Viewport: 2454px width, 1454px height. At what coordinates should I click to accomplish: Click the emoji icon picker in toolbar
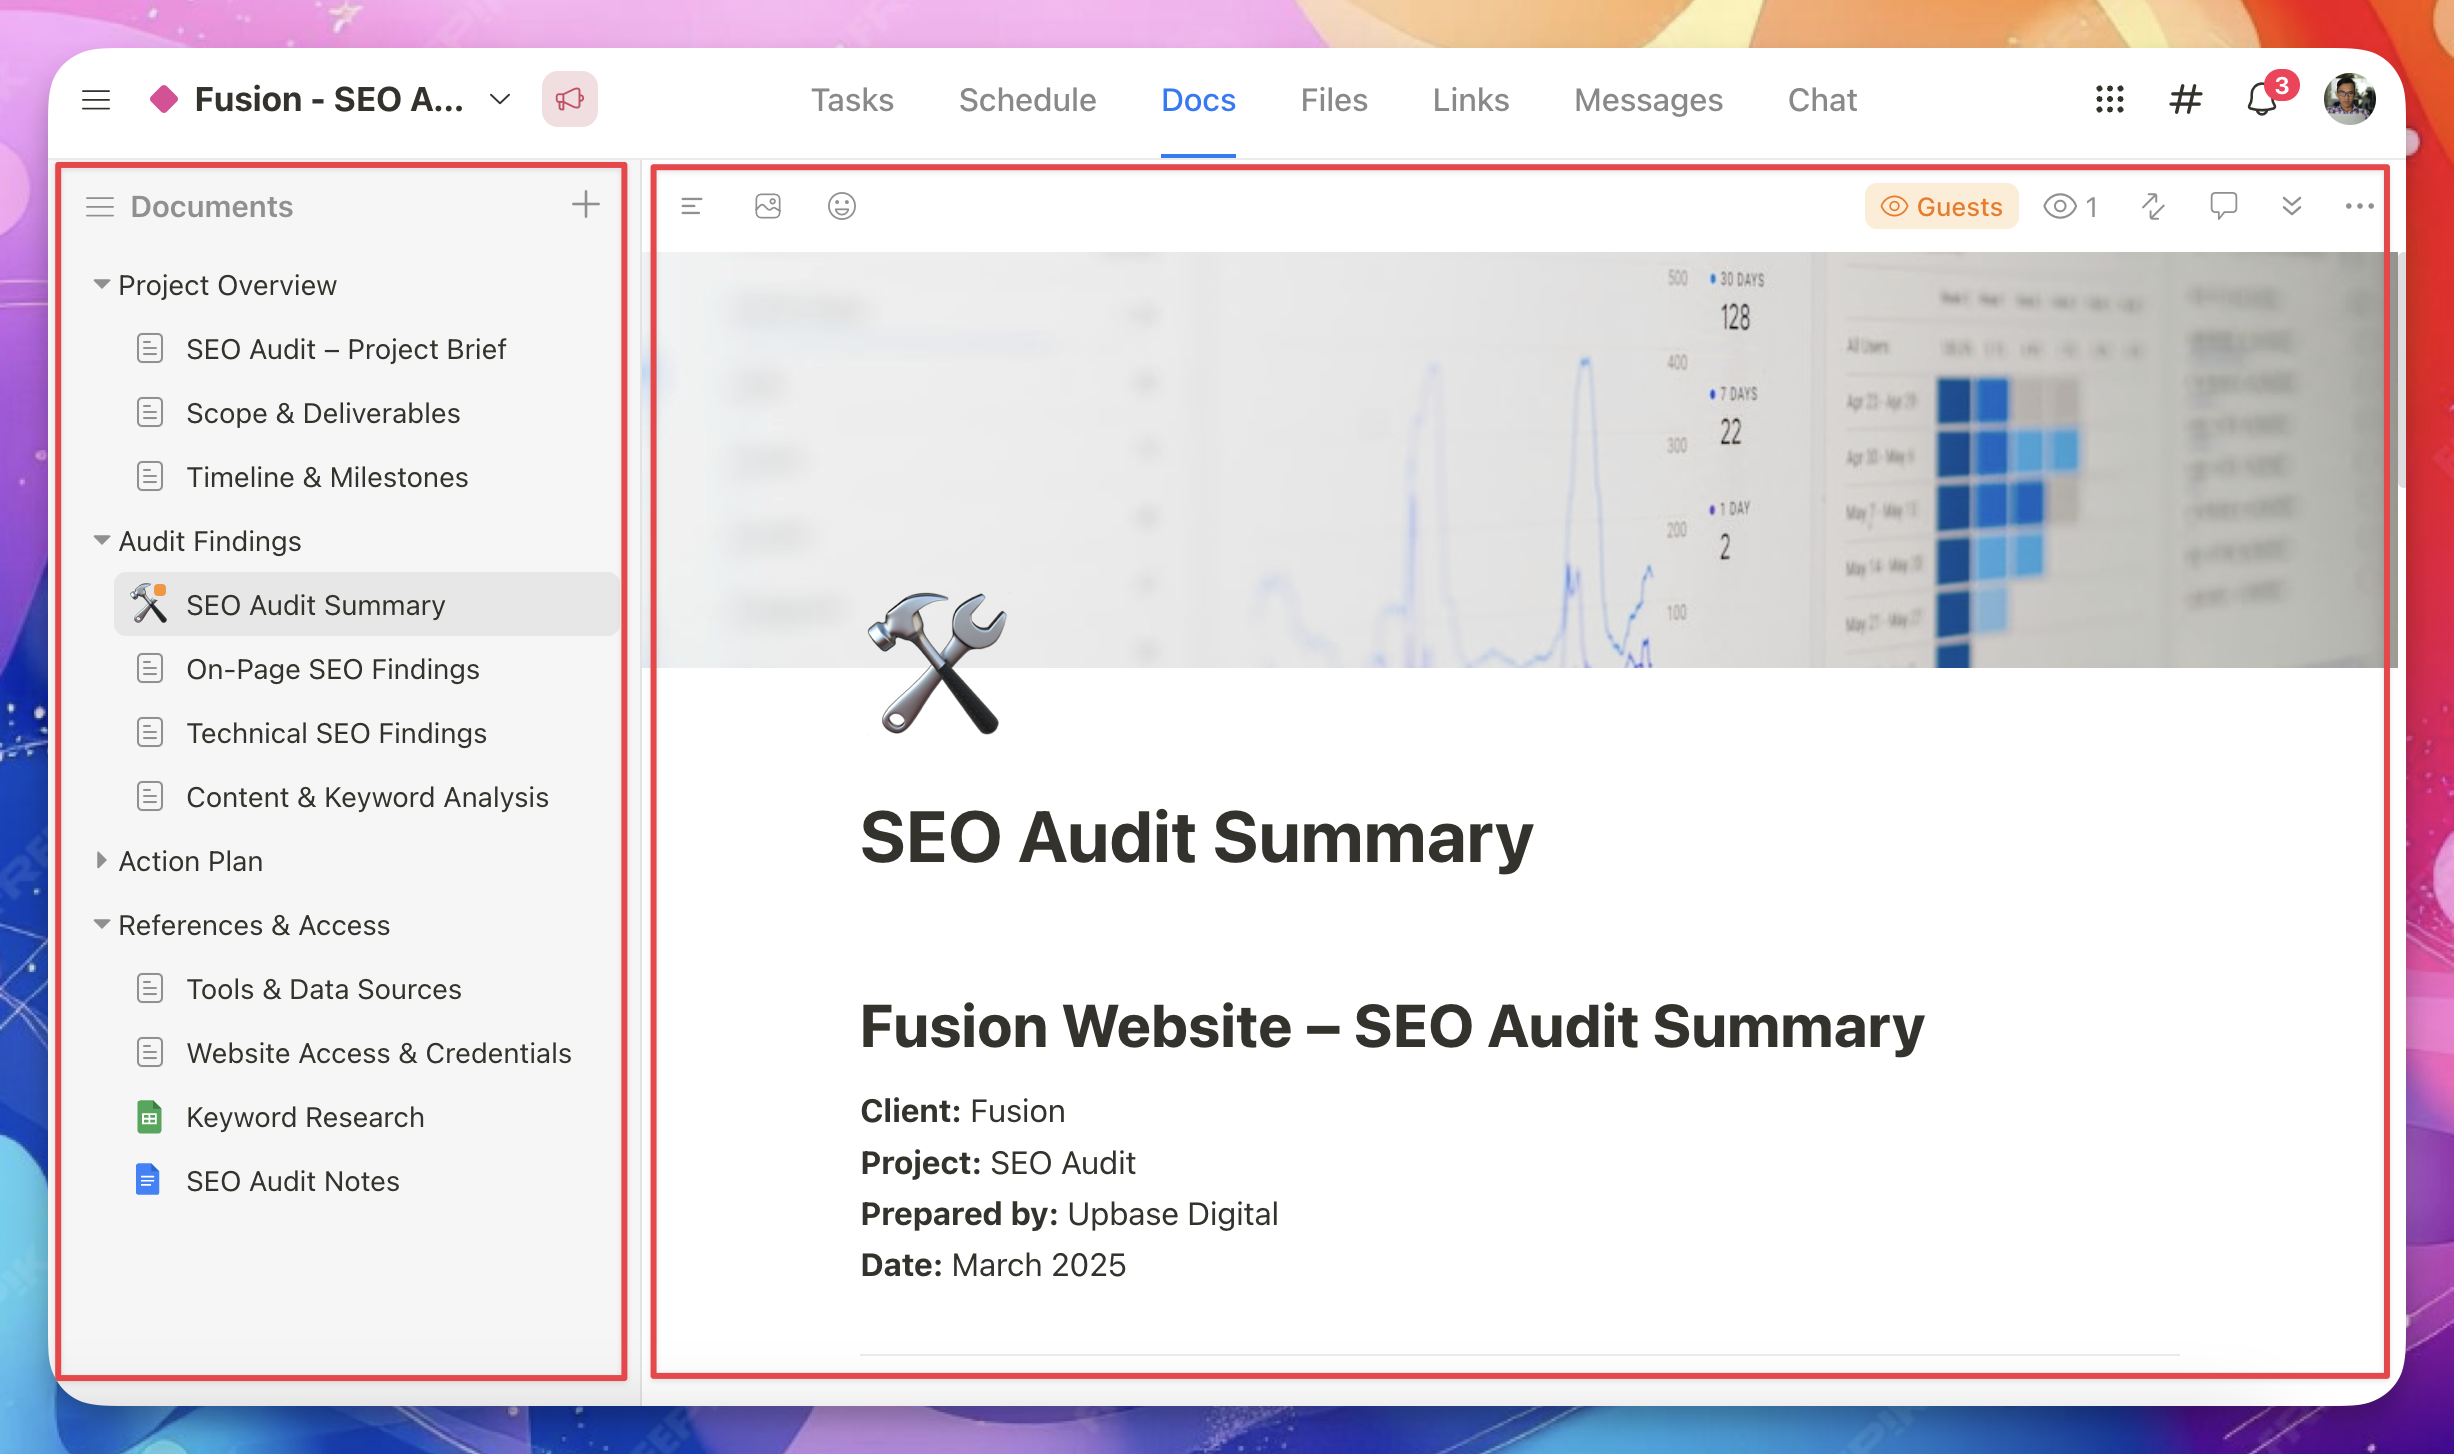click(x=841, y=206)
